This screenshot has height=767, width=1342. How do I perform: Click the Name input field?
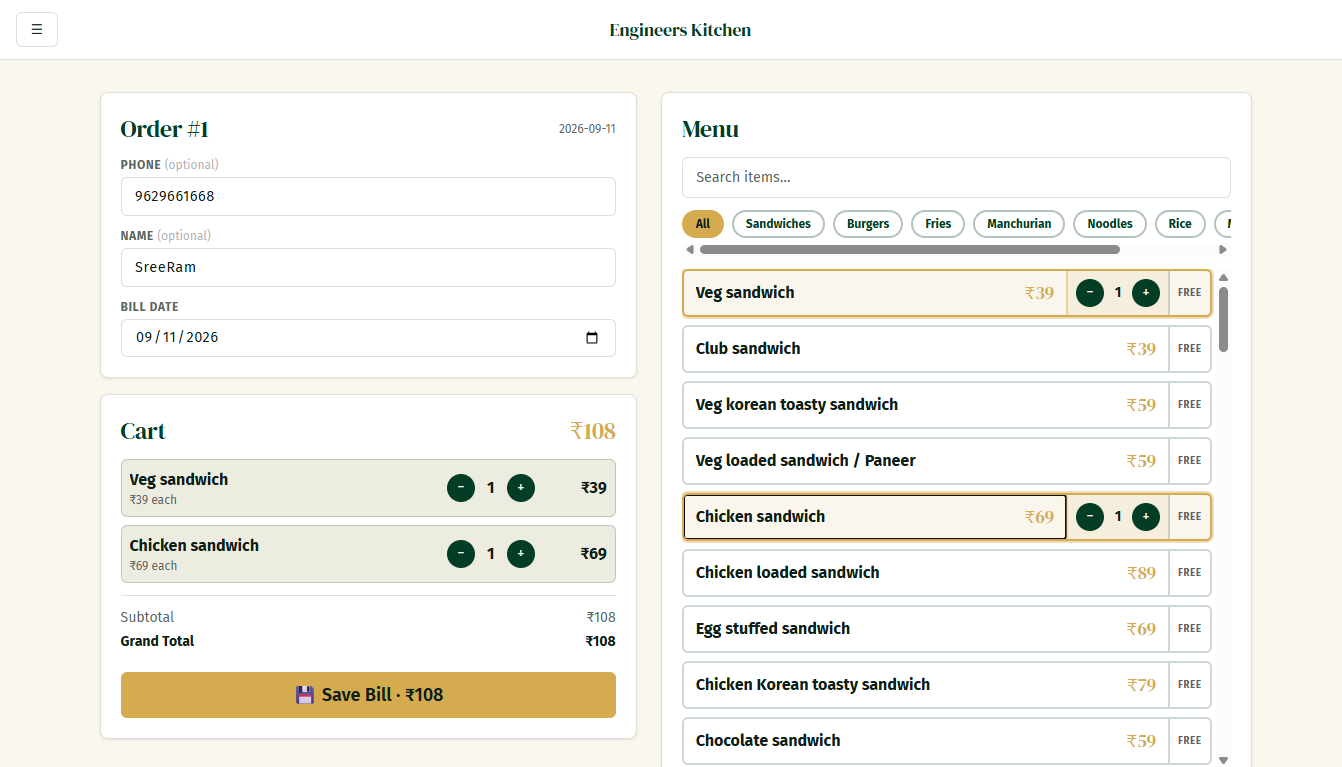[368, 268]
